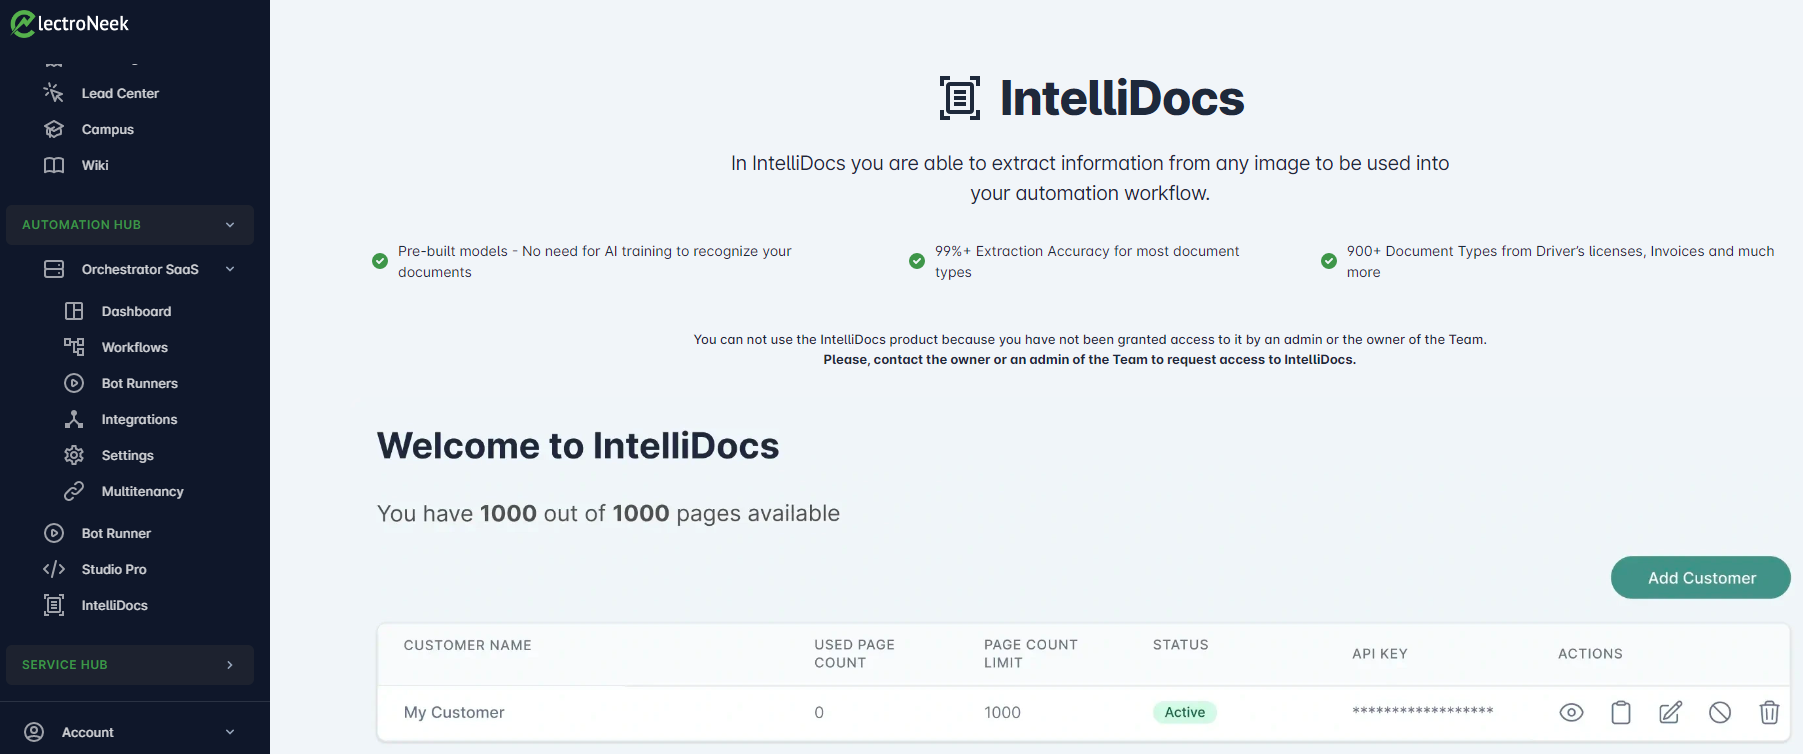The width and height of the screenshot is (1803, 754).
Task: Click Welcome to IntelliDocs heading
Action: (578, 446)
